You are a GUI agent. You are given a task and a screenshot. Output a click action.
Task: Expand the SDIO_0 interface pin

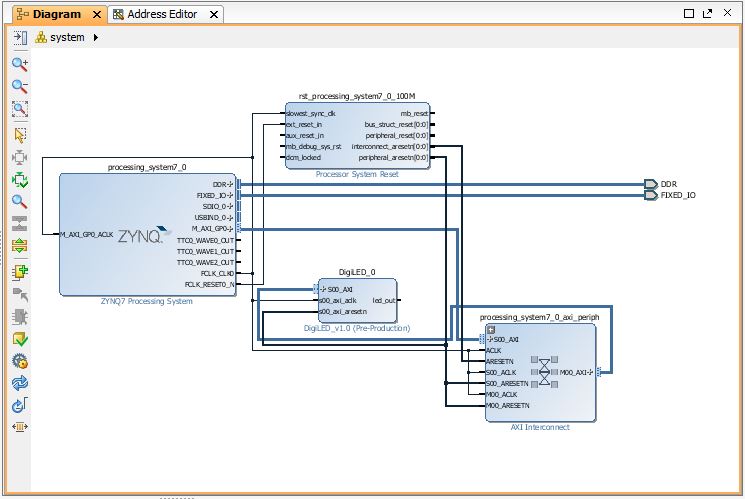230,206
